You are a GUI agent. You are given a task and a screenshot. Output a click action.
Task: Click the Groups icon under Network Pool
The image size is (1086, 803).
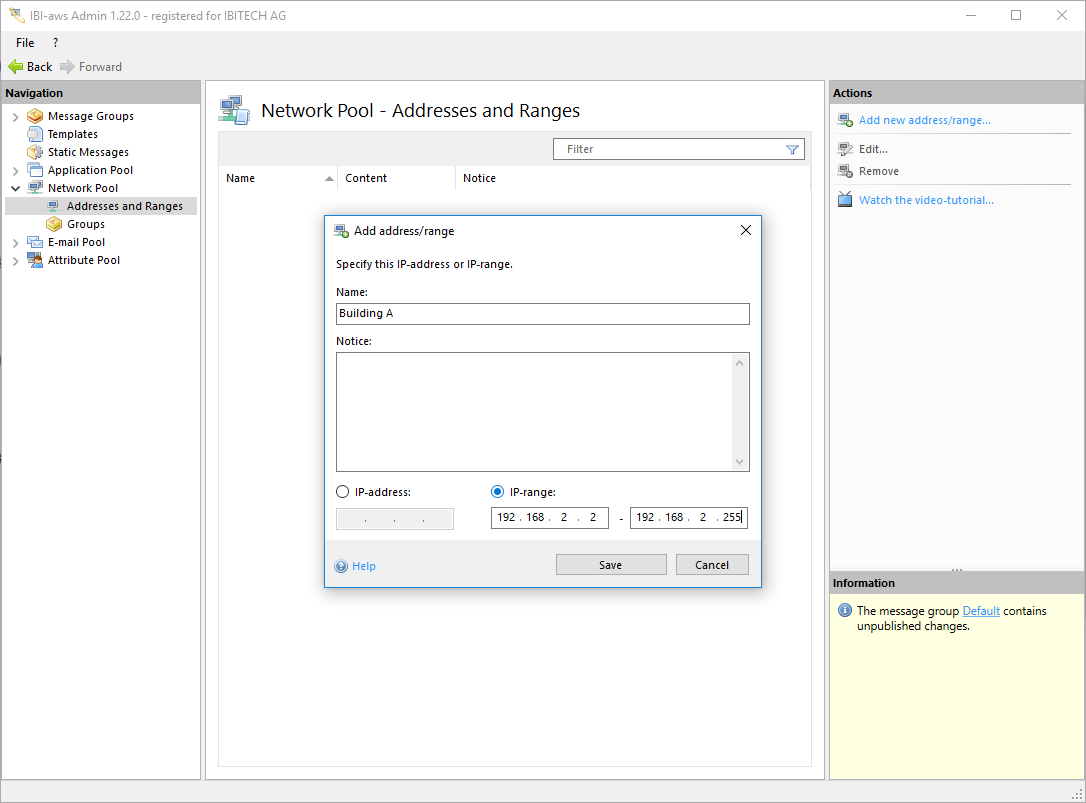point(54,224)
